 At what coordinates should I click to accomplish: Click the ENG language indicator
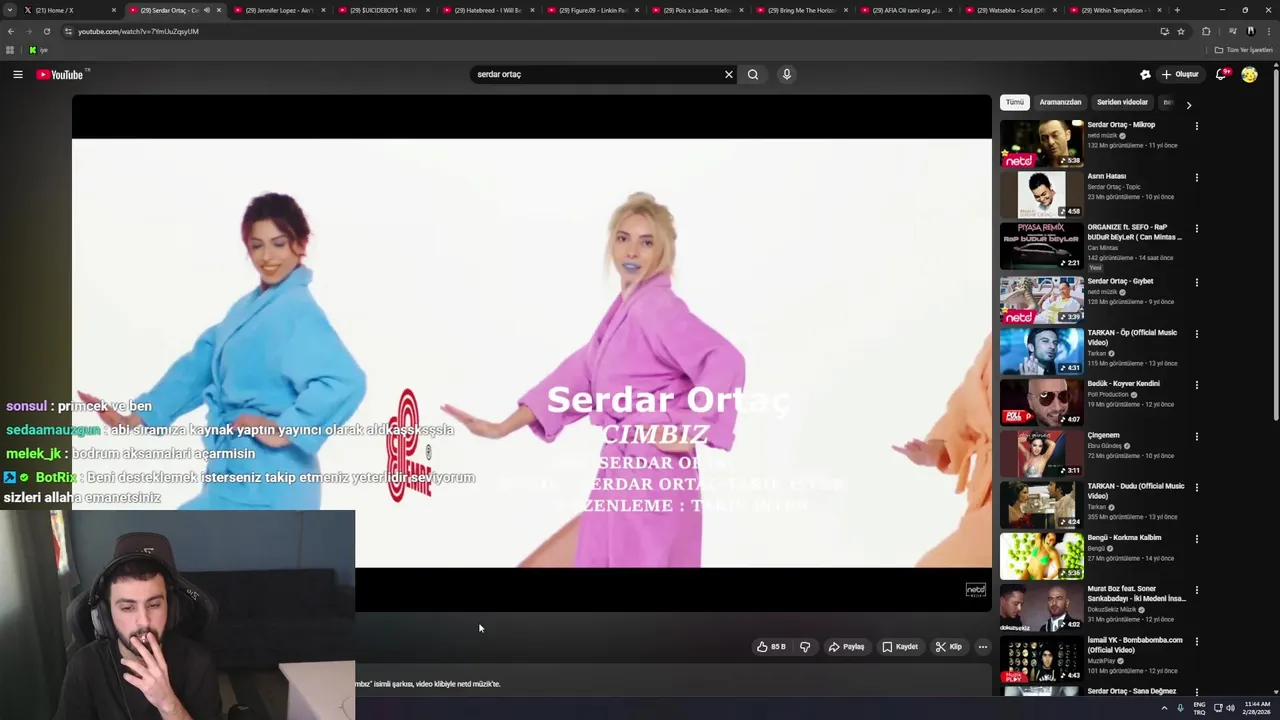tap(1199, 708)
